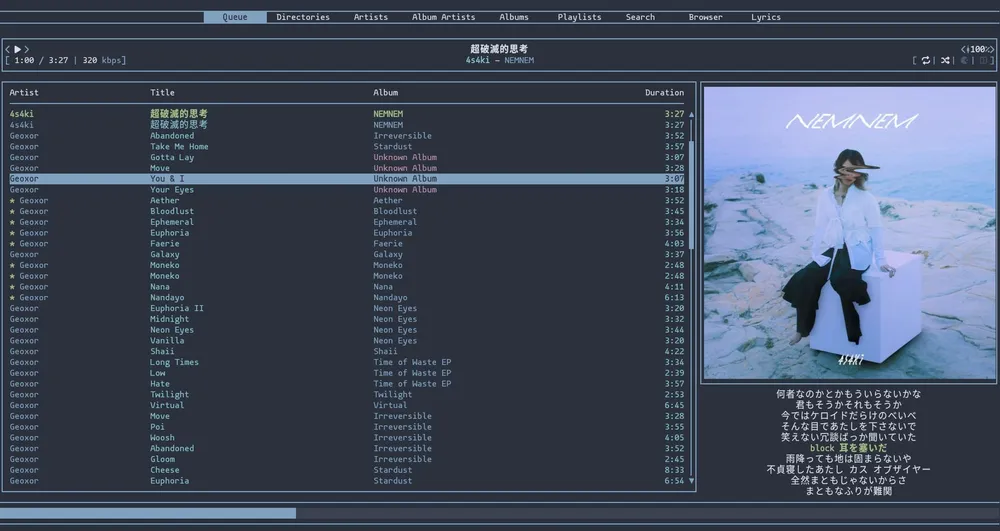Select the track Your Eyes
The width and height of the screenshot is (1000, 531).
pos(172,190)
